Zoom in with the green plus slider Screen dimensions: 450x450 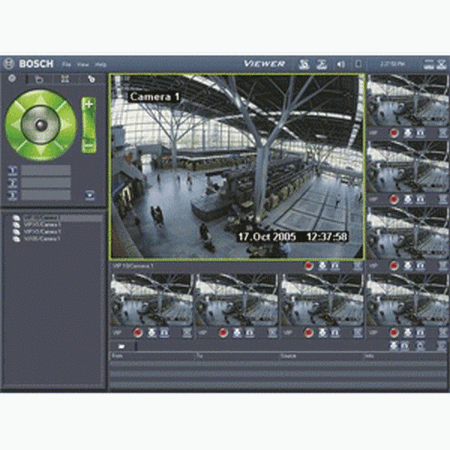click(89, 104)
